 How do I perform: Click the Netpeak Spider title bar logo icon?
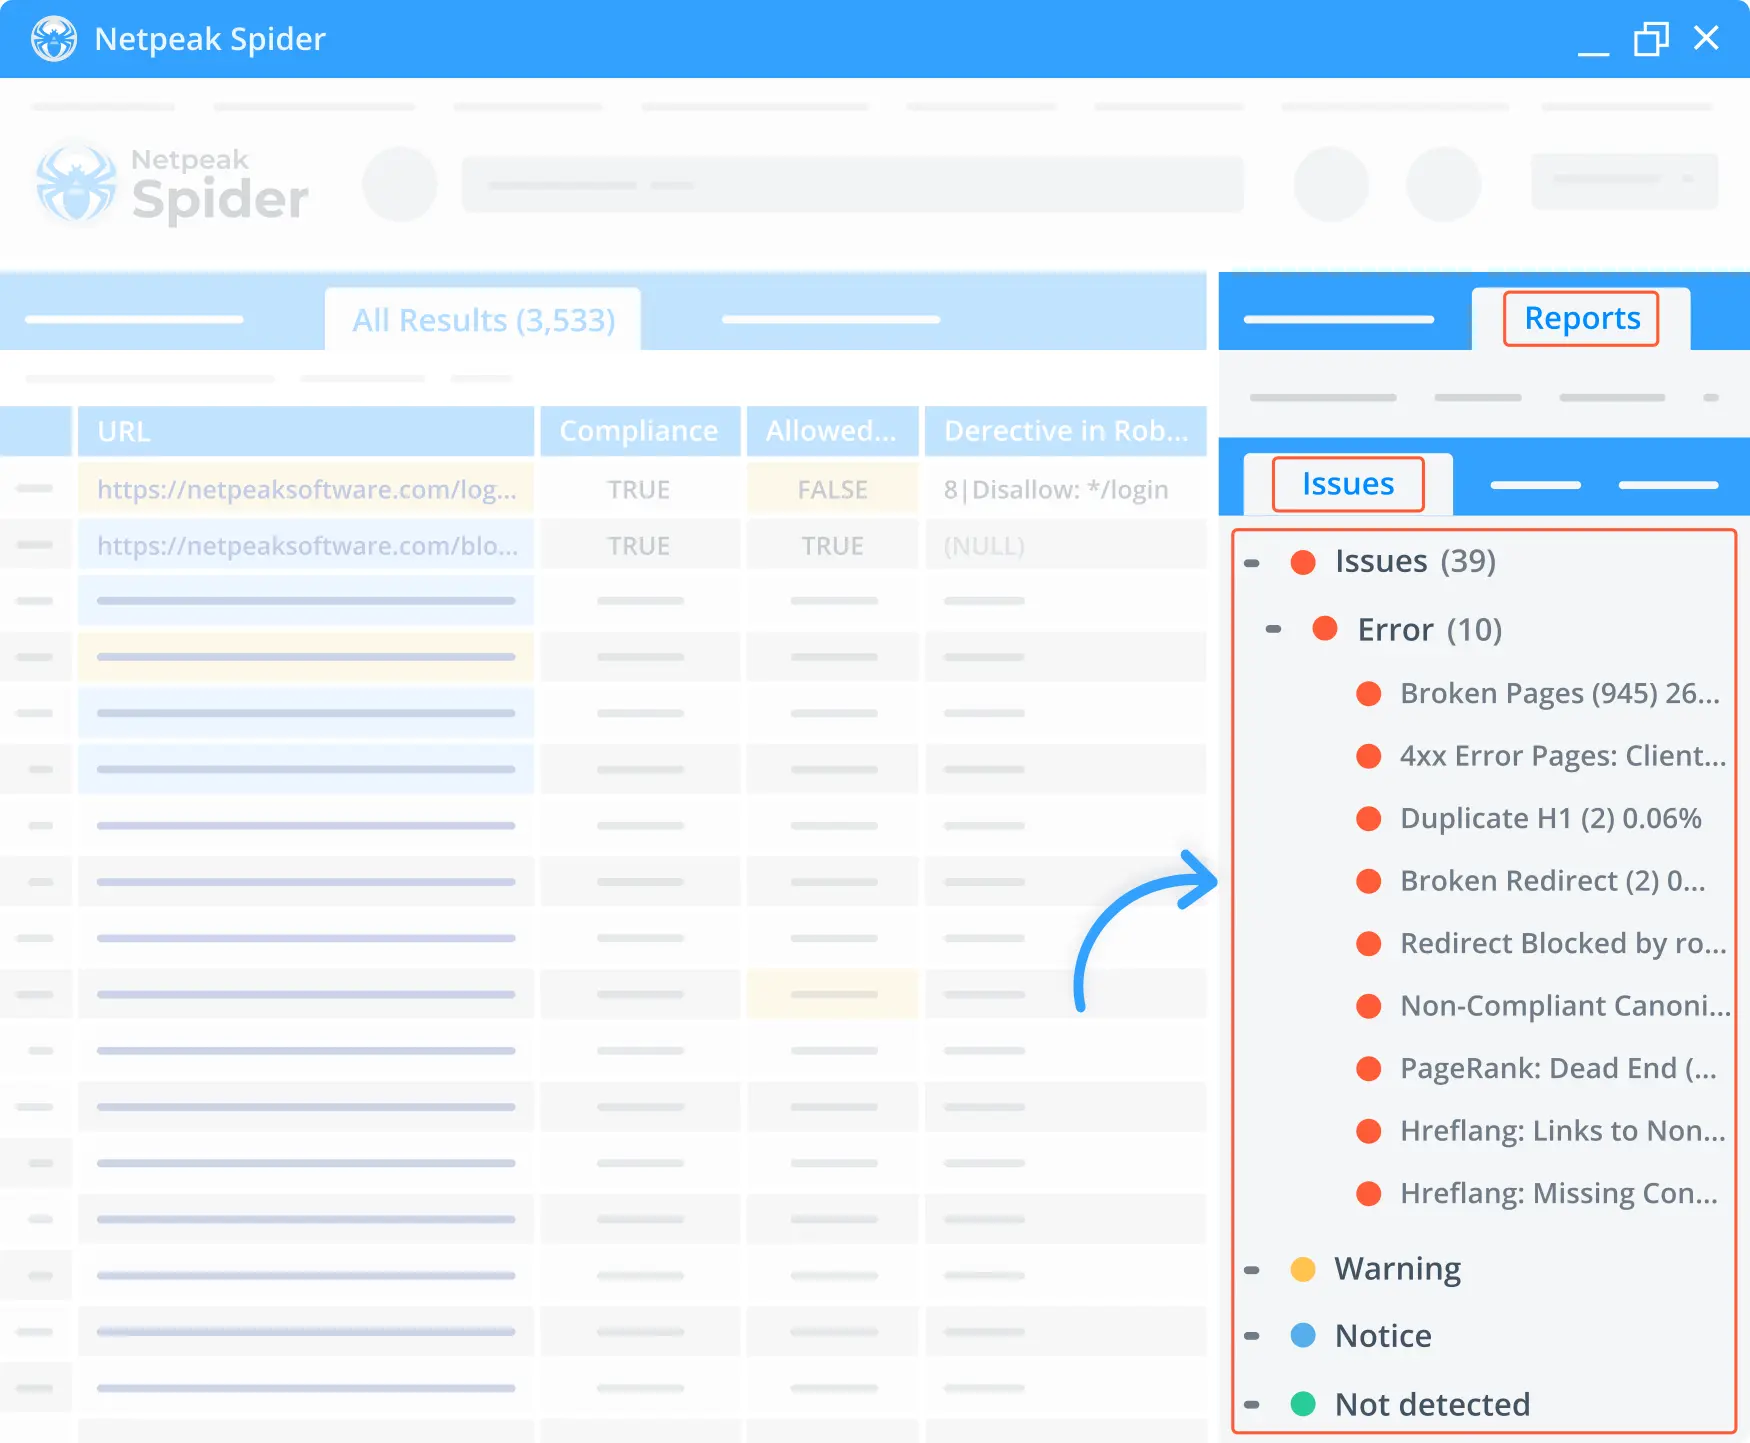(54, 39)
